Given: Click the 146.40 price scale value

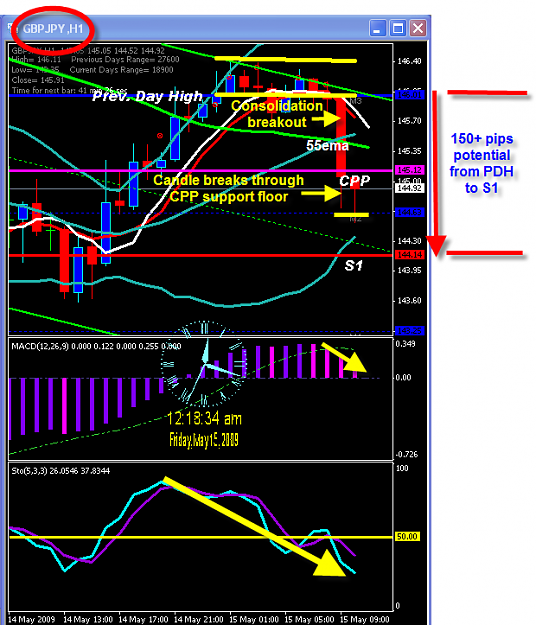Looking at the screenshot, I should click(x=409, y=61).
